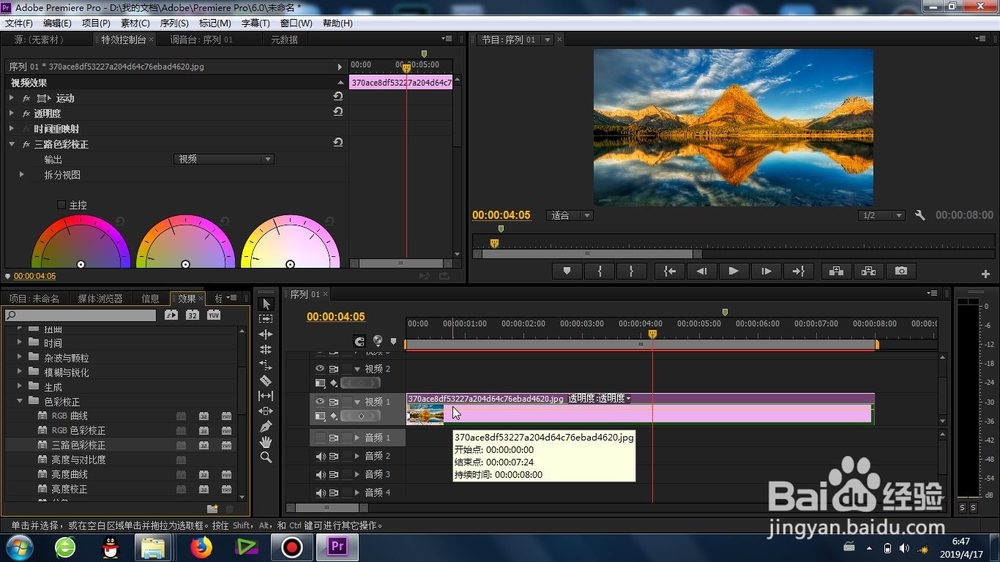This screenshot has width=1000, height=562.
Task: Add marker in Program monitor
Action: tap(567, 271)
